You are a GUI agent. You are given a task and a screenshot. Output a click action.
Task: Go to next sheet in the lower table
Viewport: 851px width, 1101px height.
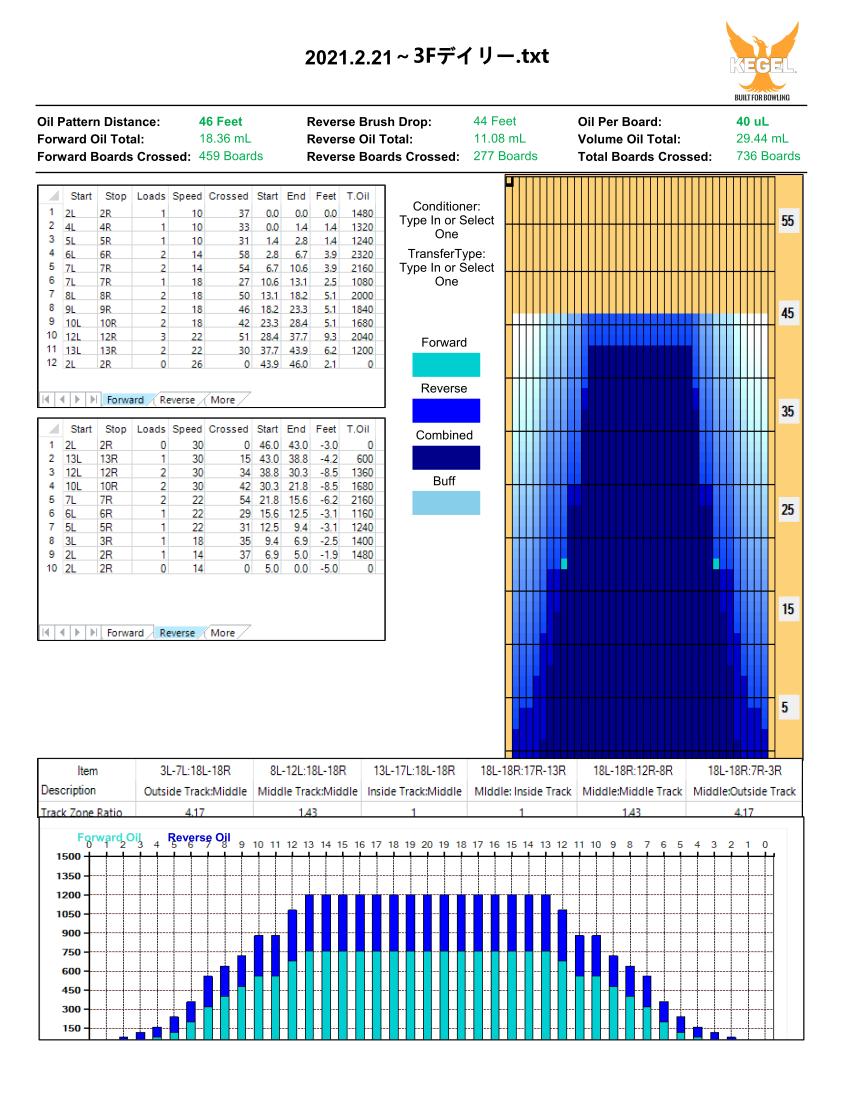coord(77,633)
